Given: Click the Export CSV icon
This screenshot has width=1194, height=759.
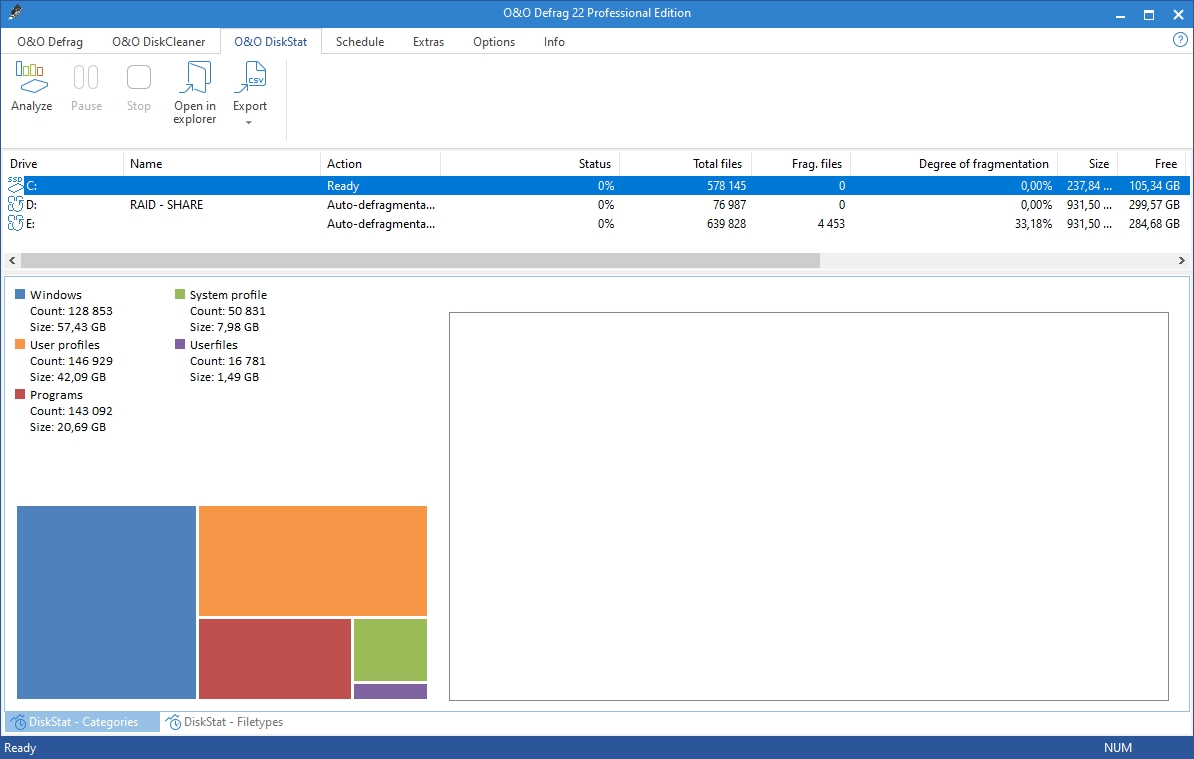Looking at the screenshot, I should (x=250, y=78).
